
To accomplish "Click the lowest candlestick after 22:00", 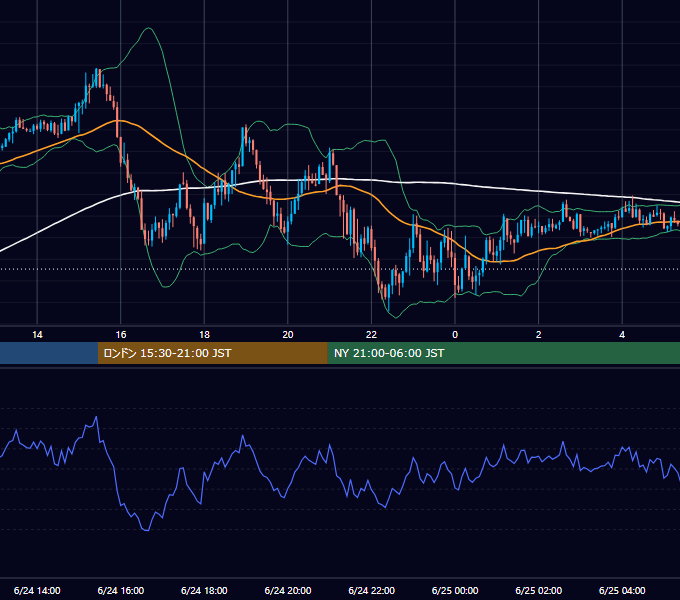I will (x=389, y=299).
